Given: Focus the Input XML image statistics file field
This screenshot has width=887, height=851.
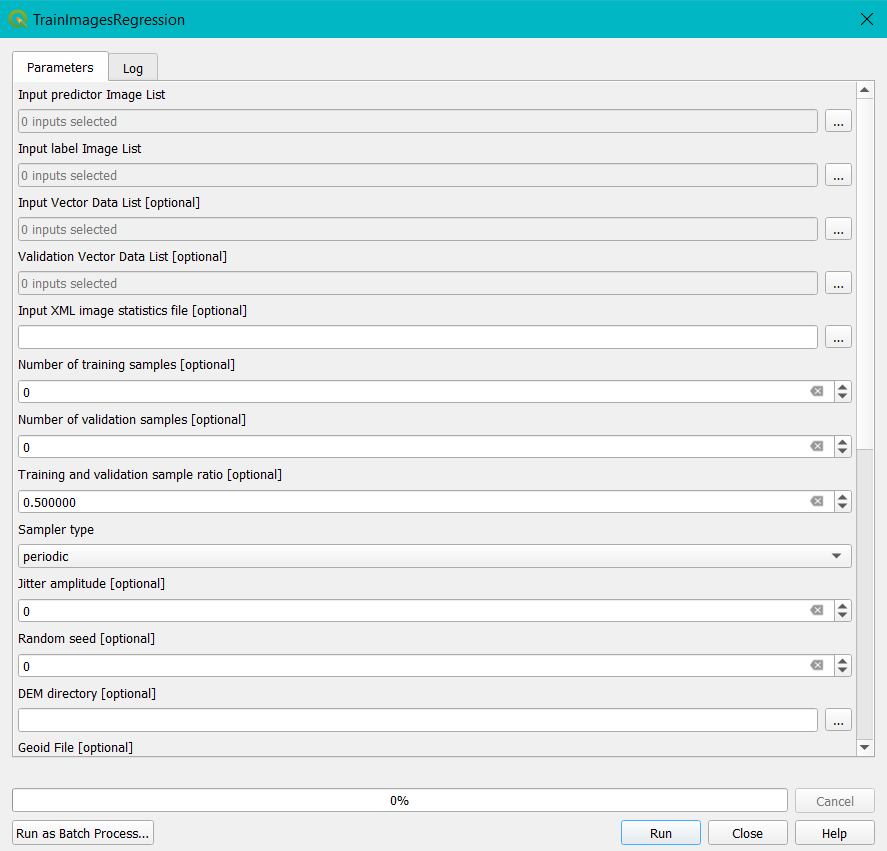Looking at the screenshot, I should pos(417,337).
